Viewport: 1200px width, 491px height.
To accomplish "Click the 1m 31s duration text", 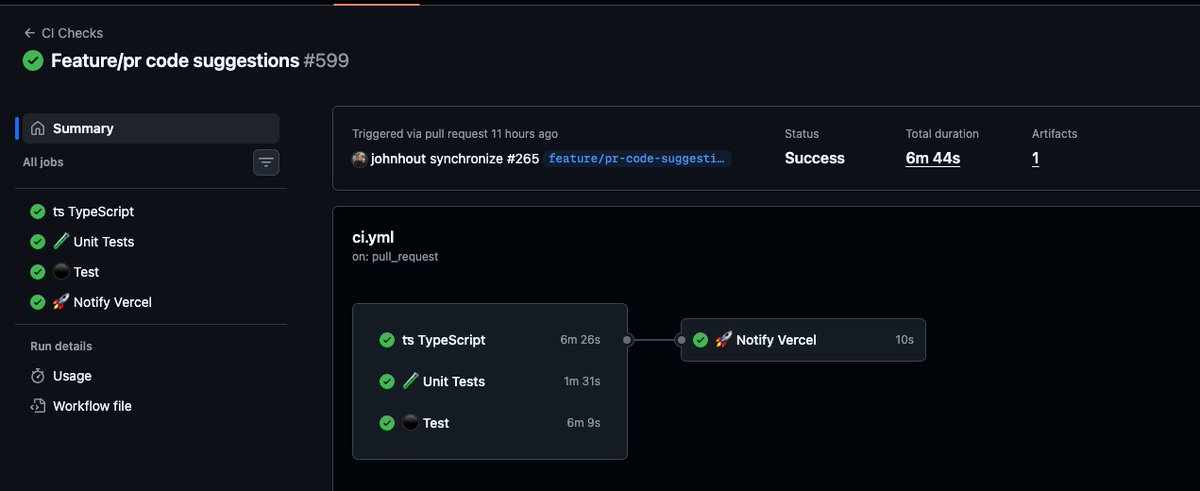I will [582, 381].
